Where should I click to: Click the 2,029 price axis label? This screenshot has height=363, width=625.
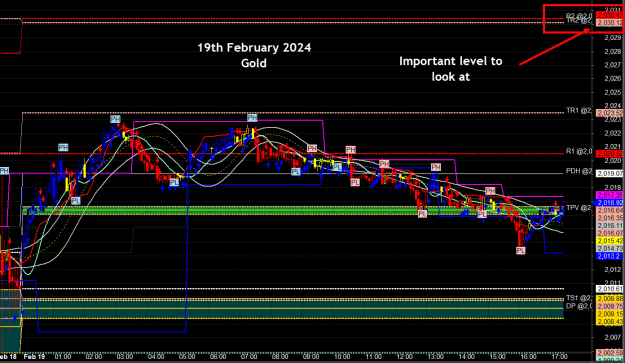(613, 38)
